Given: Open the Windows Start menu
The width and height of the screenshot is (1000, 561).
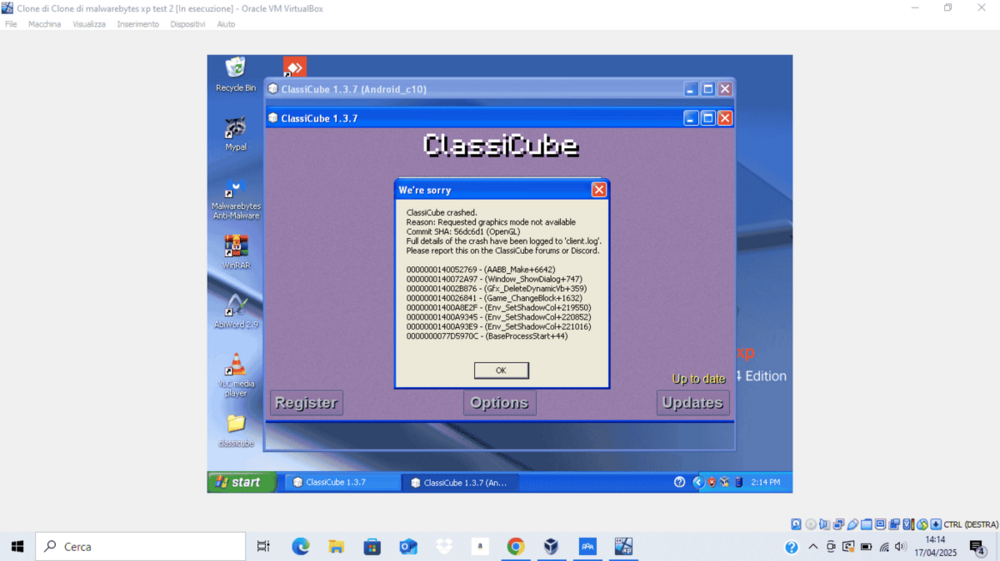Looking at the screenshot, I should click(17, 546).
